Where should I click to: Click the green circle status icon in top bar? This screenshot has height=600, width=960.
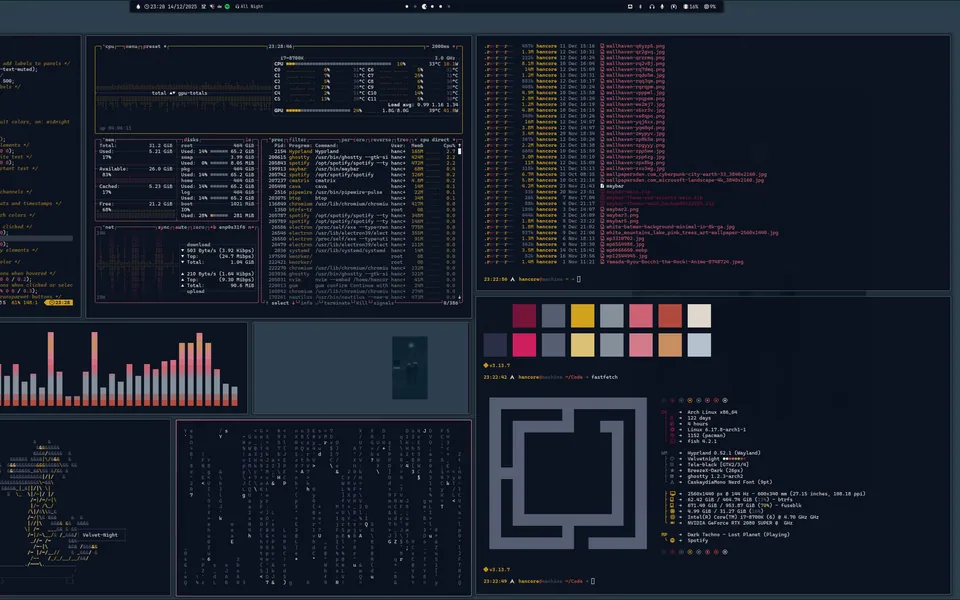tap(227, 7)
